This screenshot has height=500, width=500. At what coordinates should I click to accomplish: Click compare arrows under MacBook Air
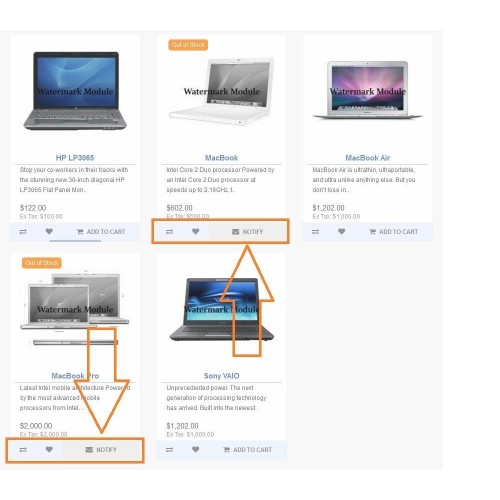point(315,232)
